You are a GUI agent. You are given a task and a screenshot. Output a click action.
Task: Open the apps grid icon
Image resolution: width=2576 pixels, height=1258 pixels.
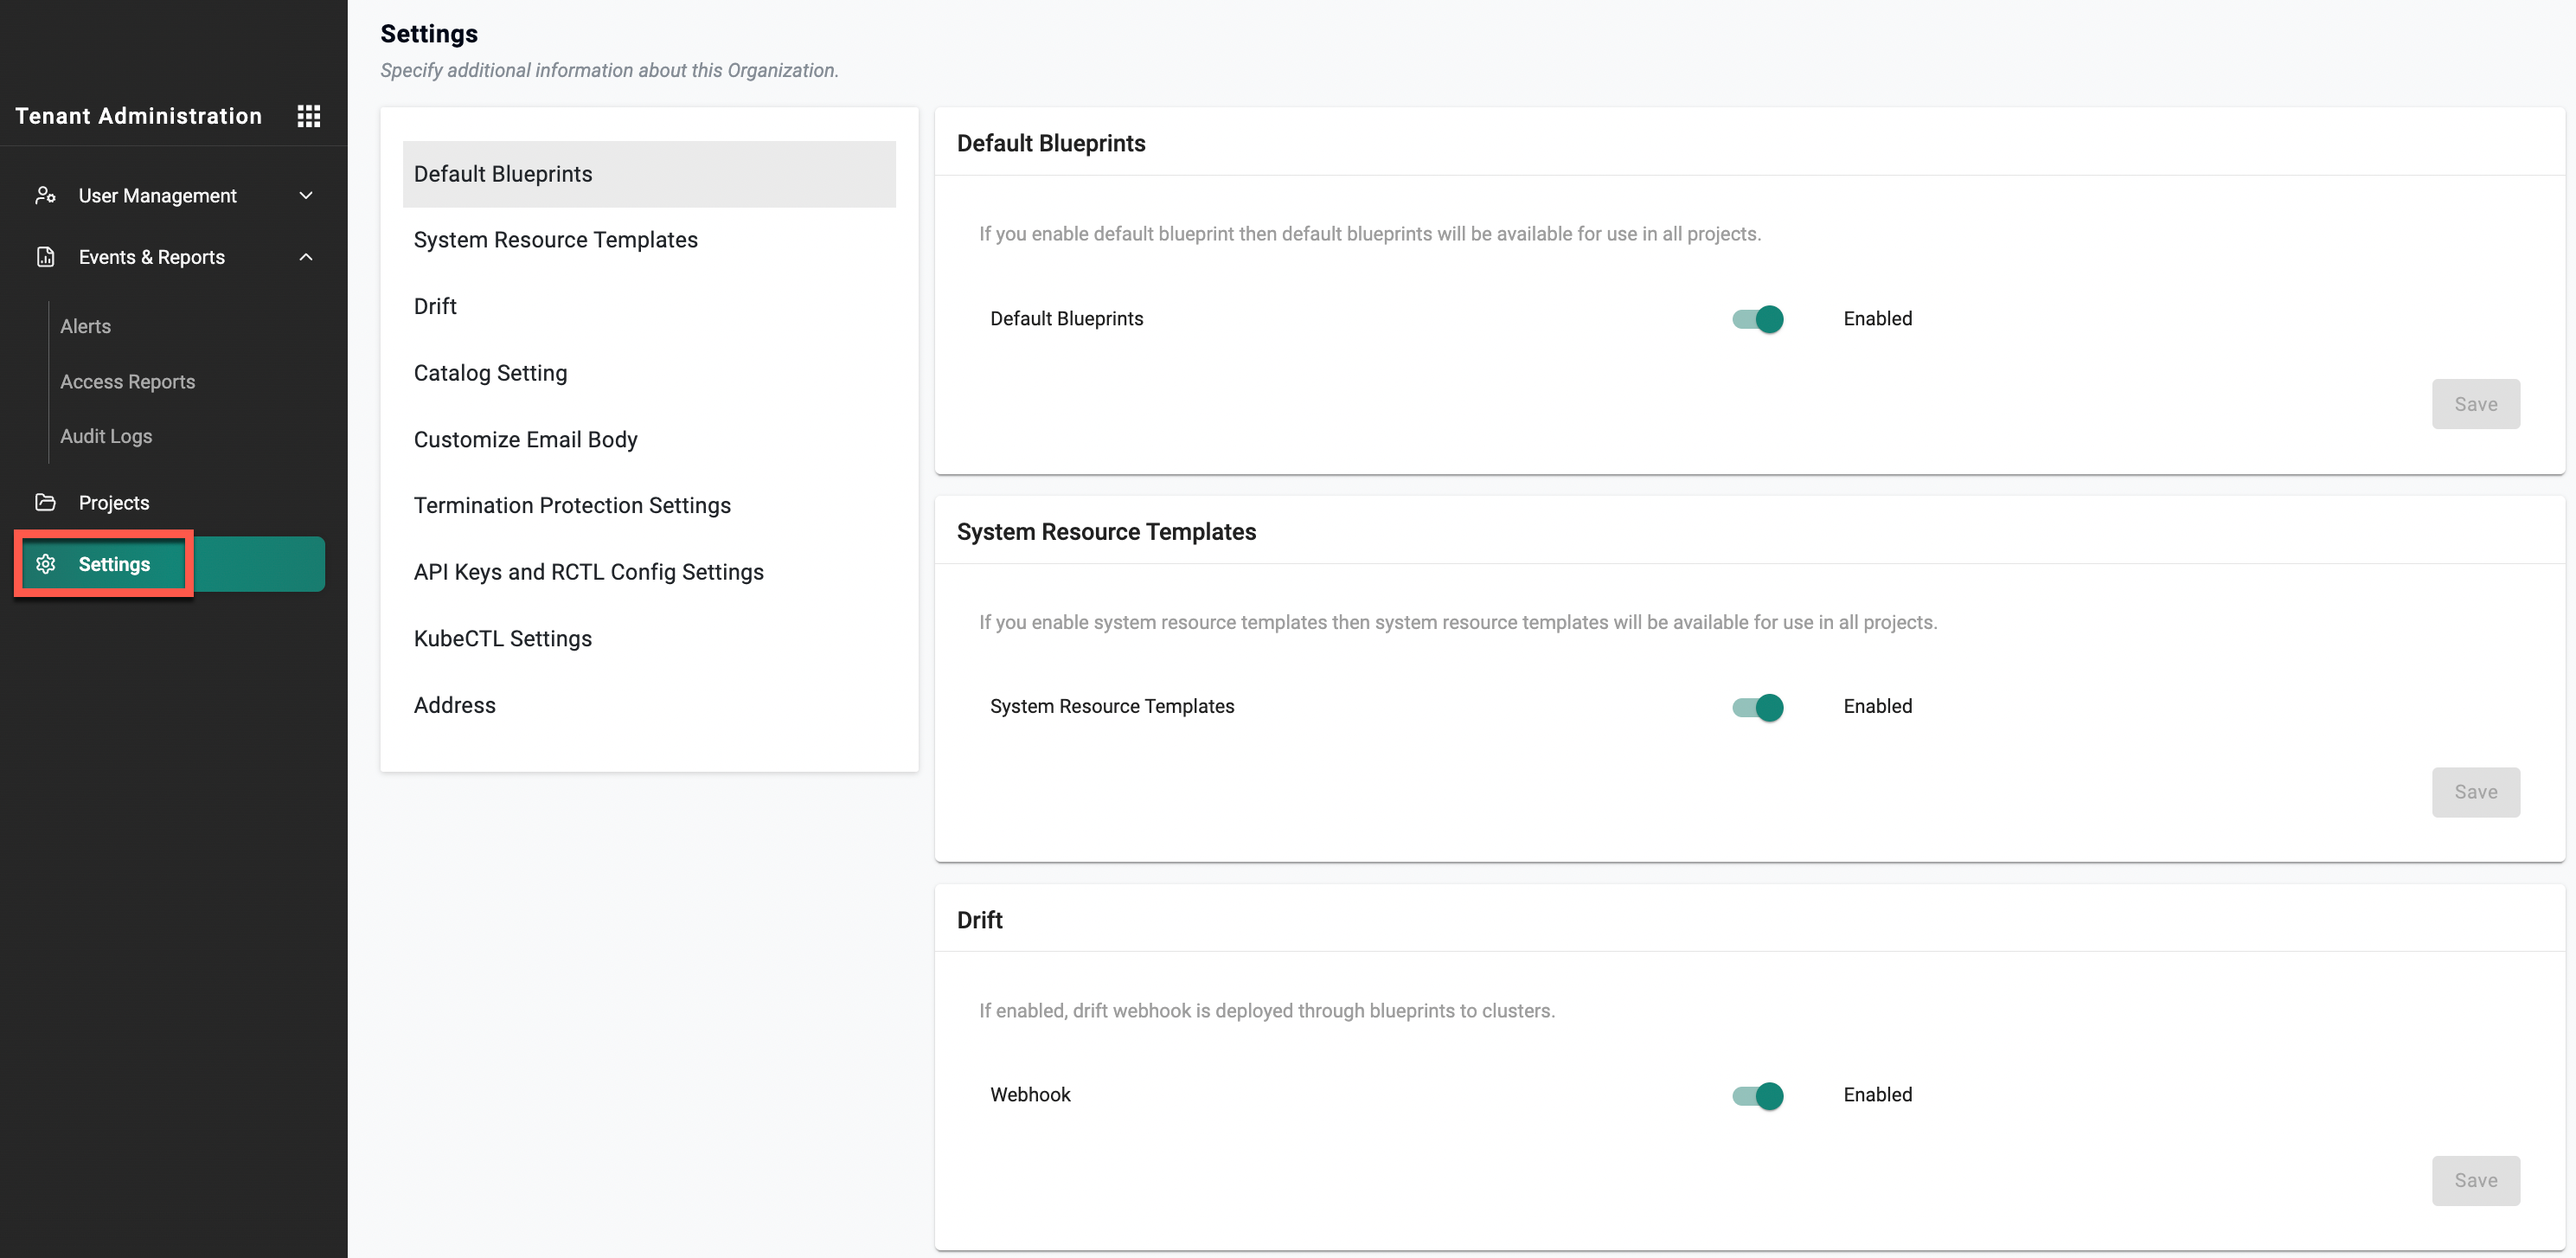[x=309, y=116]
